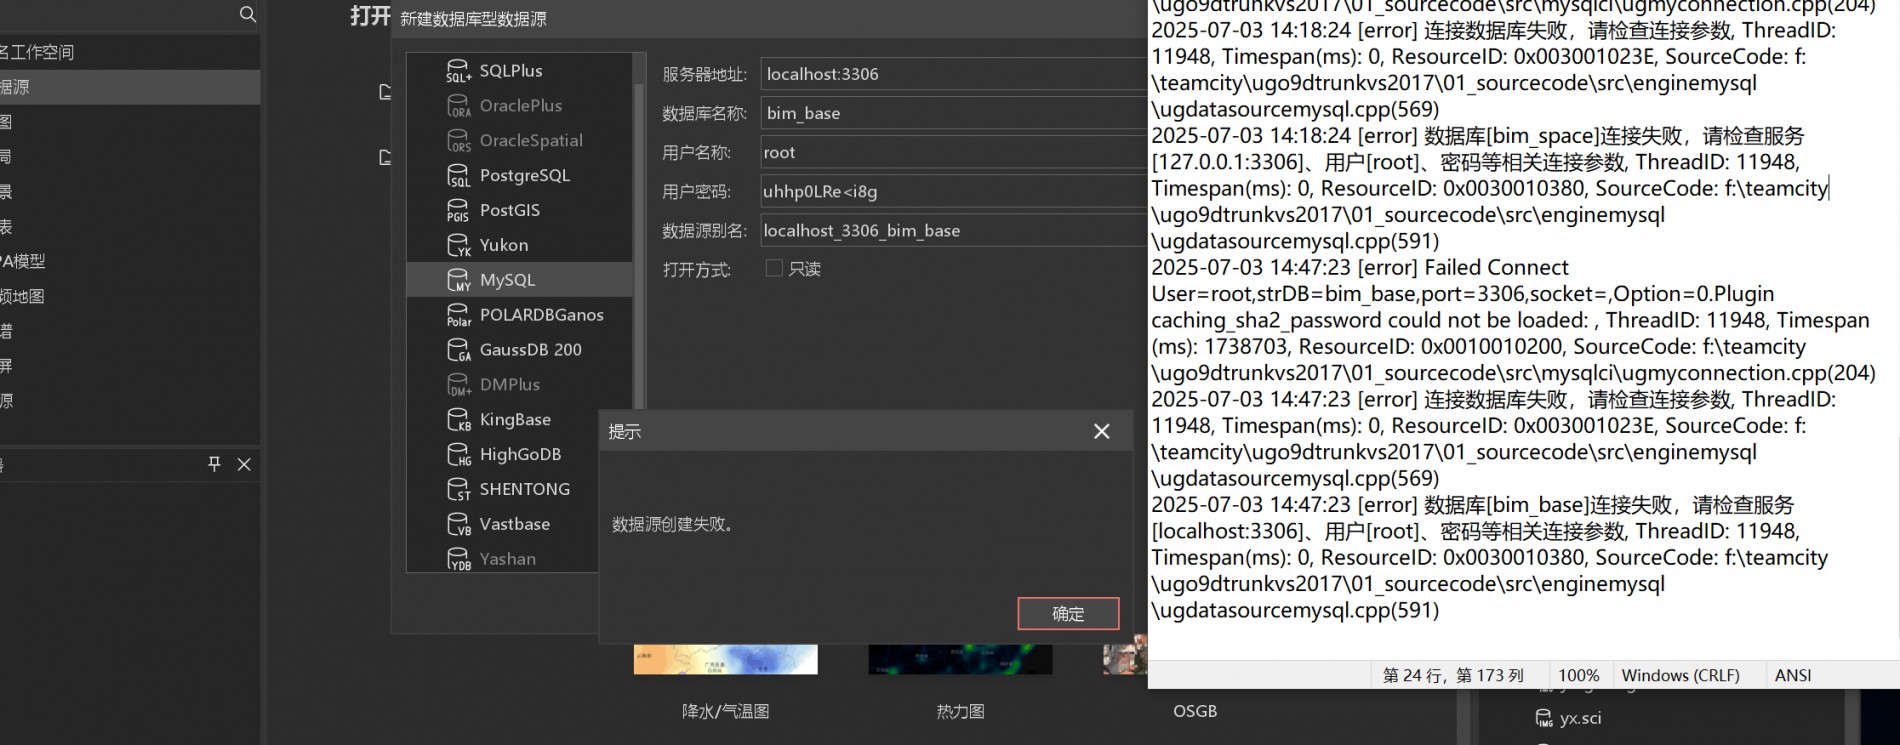Edit the 数据库名称 field bim_base

click(x=953, y=113)
